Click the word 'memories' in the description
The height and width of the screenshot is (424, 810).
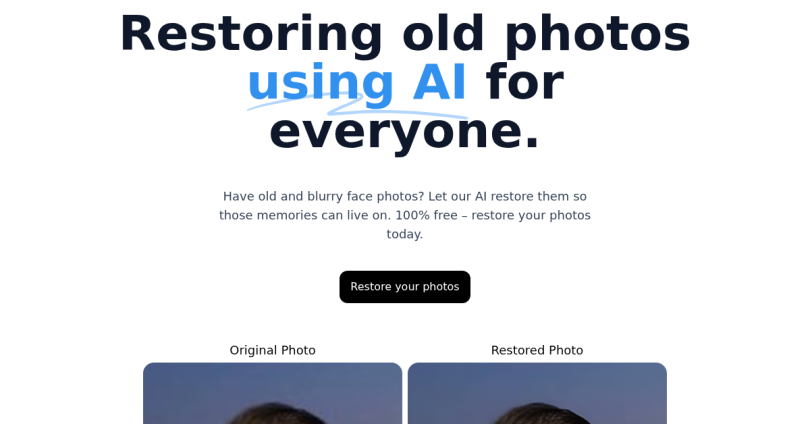coord(287,215)
